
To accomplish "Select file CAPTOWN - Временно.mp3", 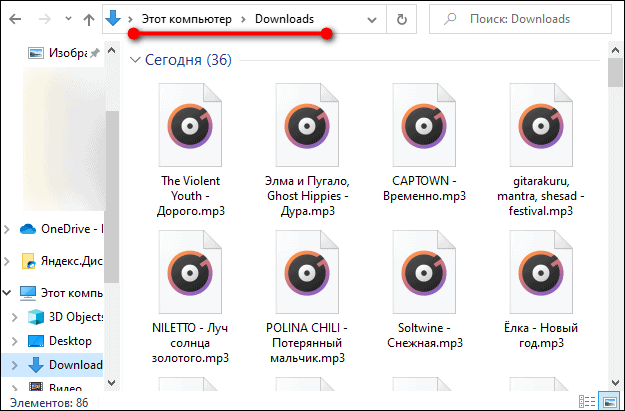I will 424,143.
